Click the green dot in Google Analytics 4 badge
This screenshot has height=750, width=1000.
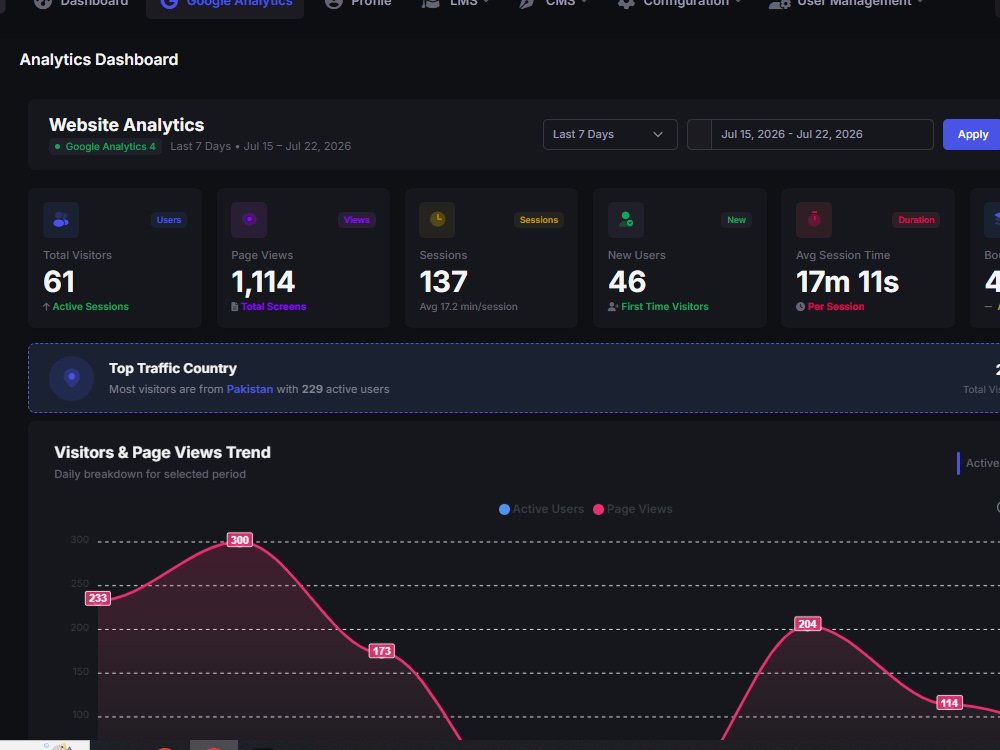[x=57, y=147]
